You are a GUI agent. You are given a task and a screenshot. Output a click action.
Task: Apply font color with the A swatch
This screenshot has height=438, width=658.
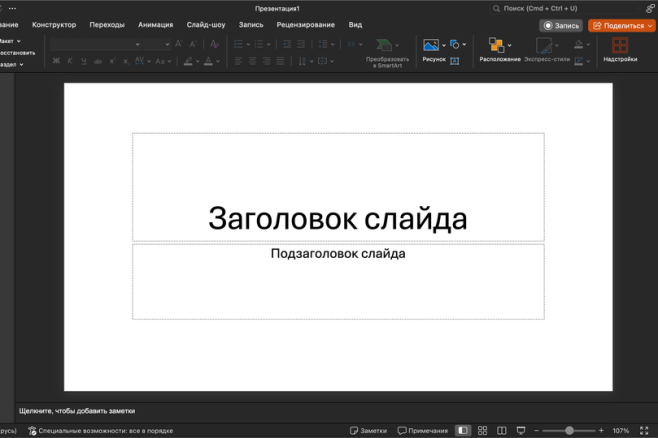pyautogui.click(x=208, y=61)
